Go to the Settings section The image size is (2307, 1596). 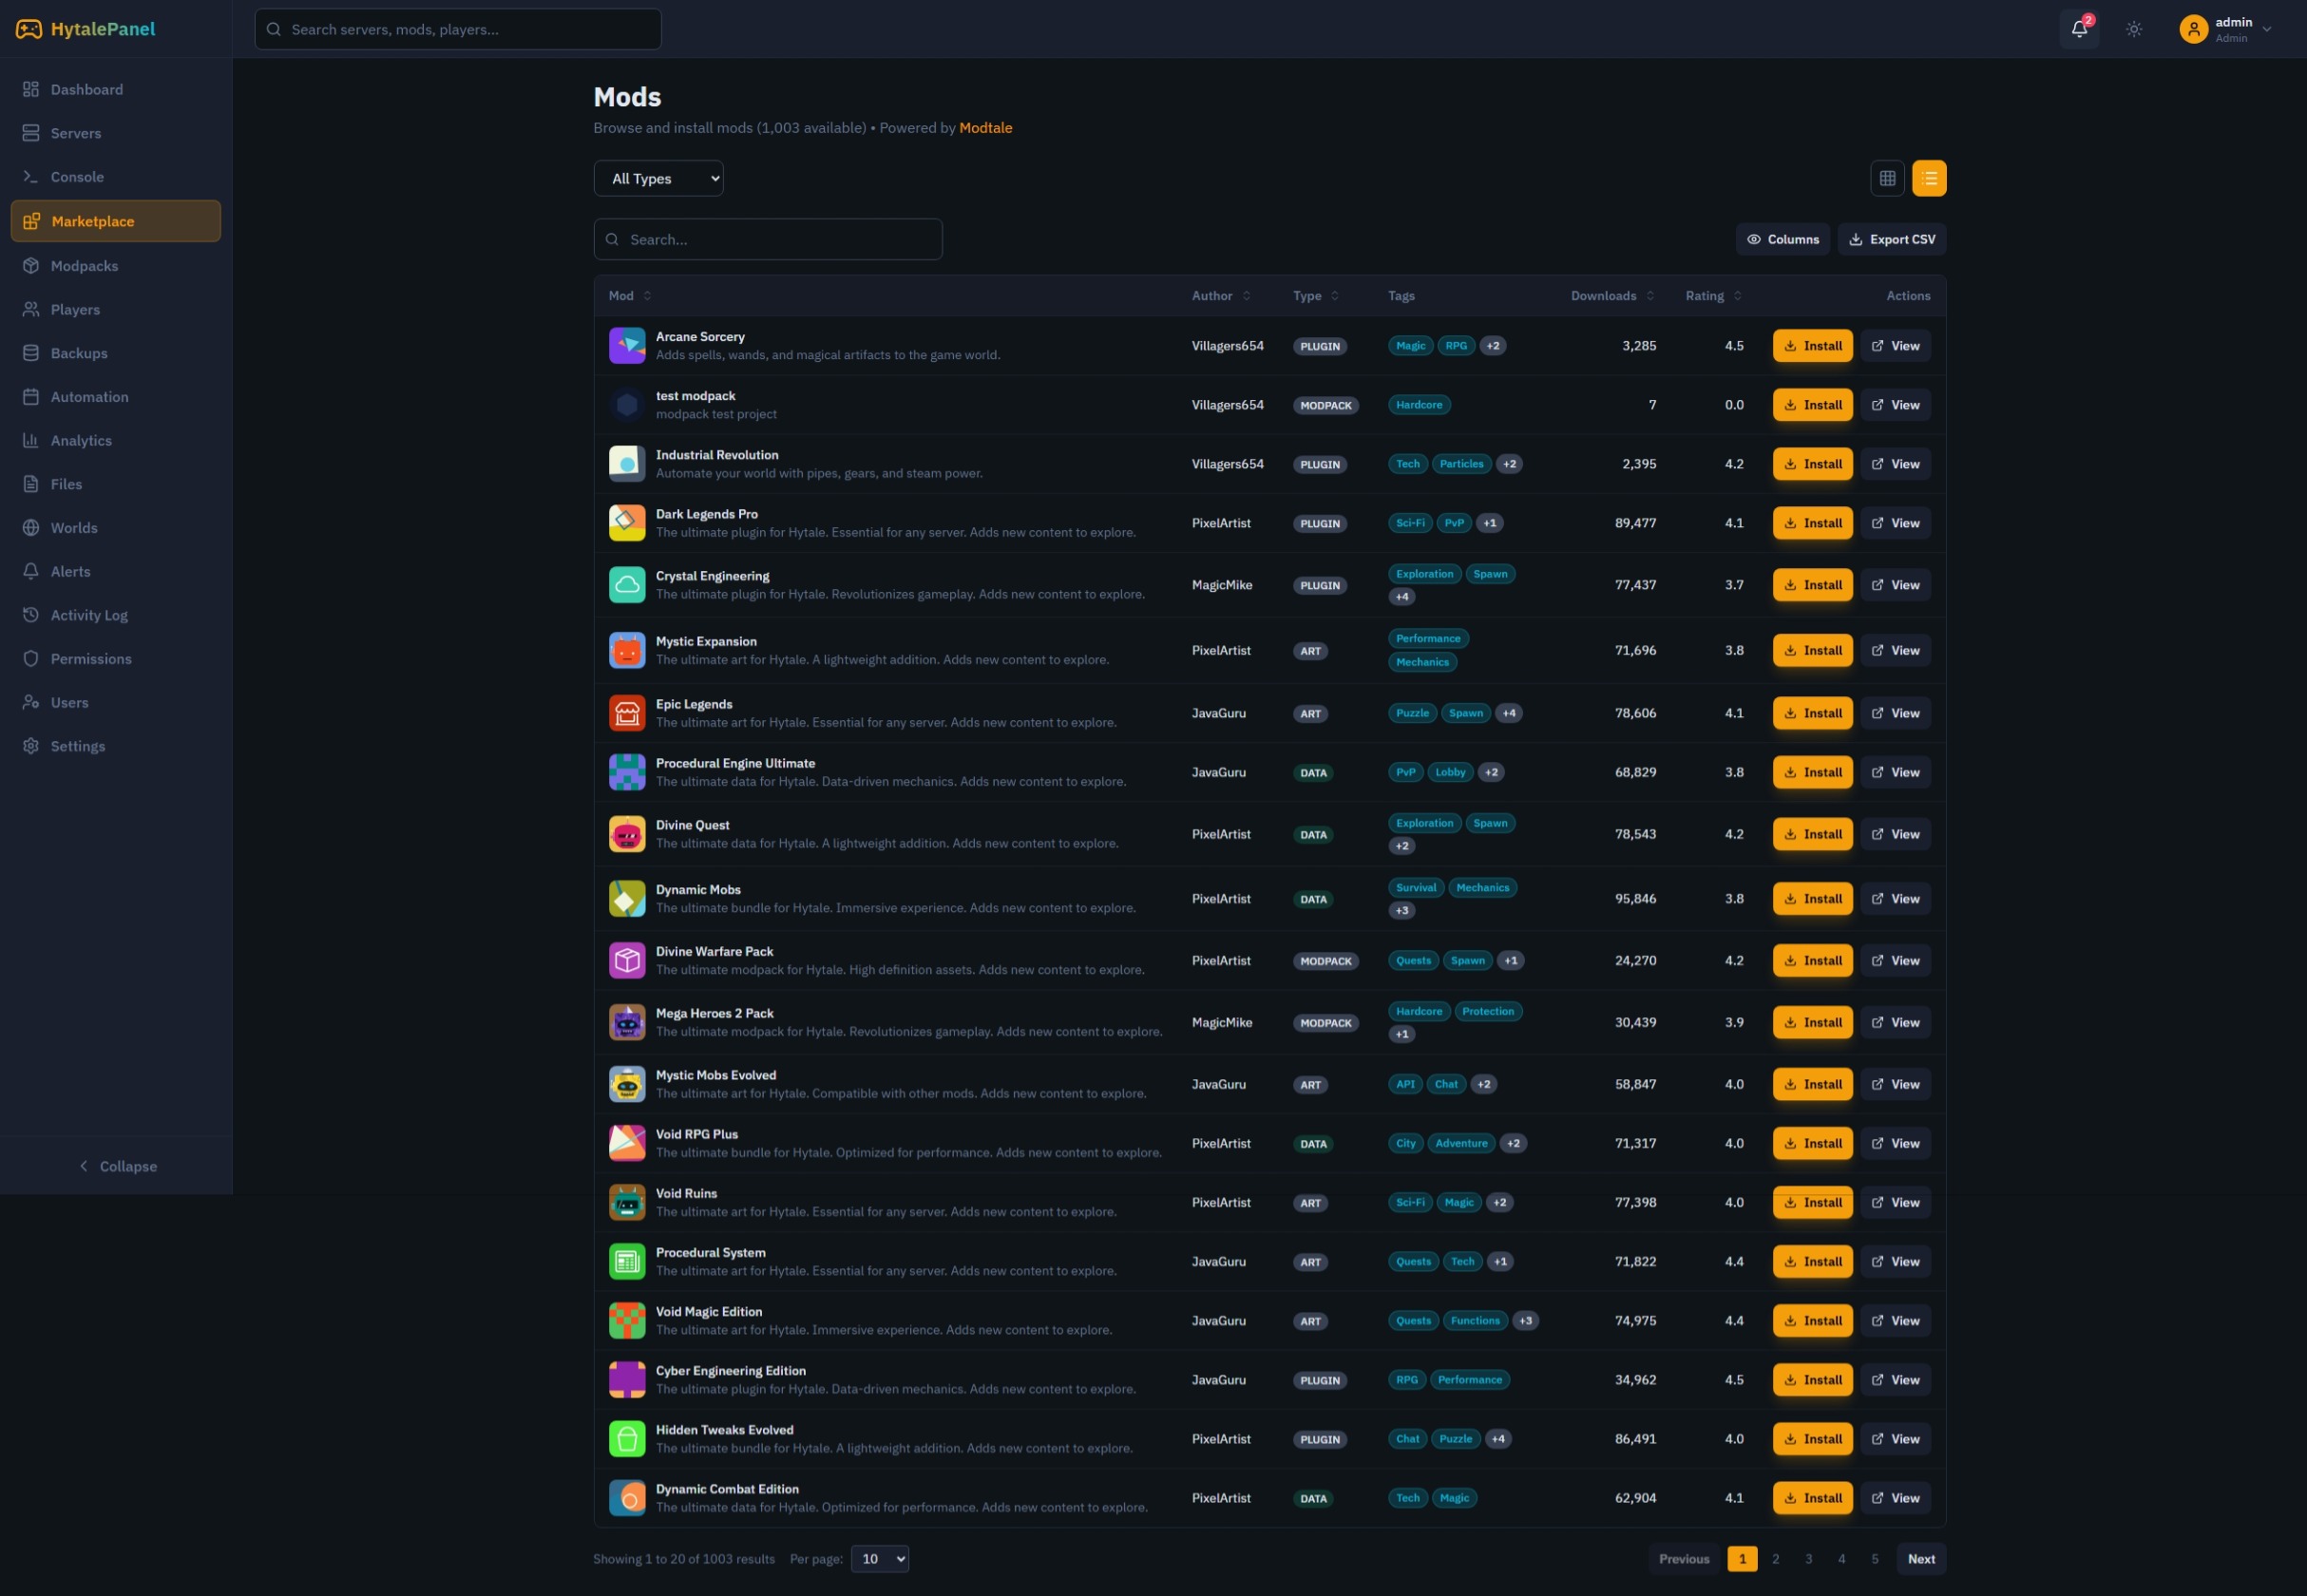[x=77, y=746]
